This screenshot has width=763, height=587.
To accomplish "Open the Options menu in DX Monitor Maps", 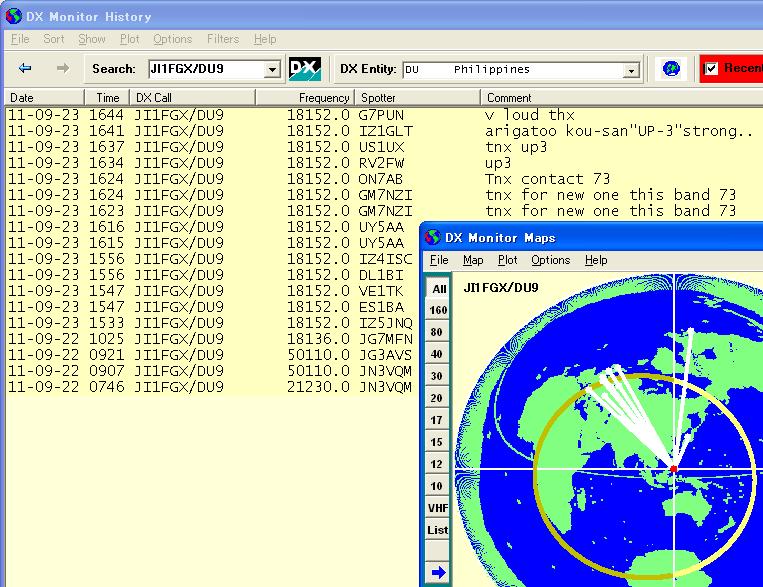I will (x=550, y=260).
